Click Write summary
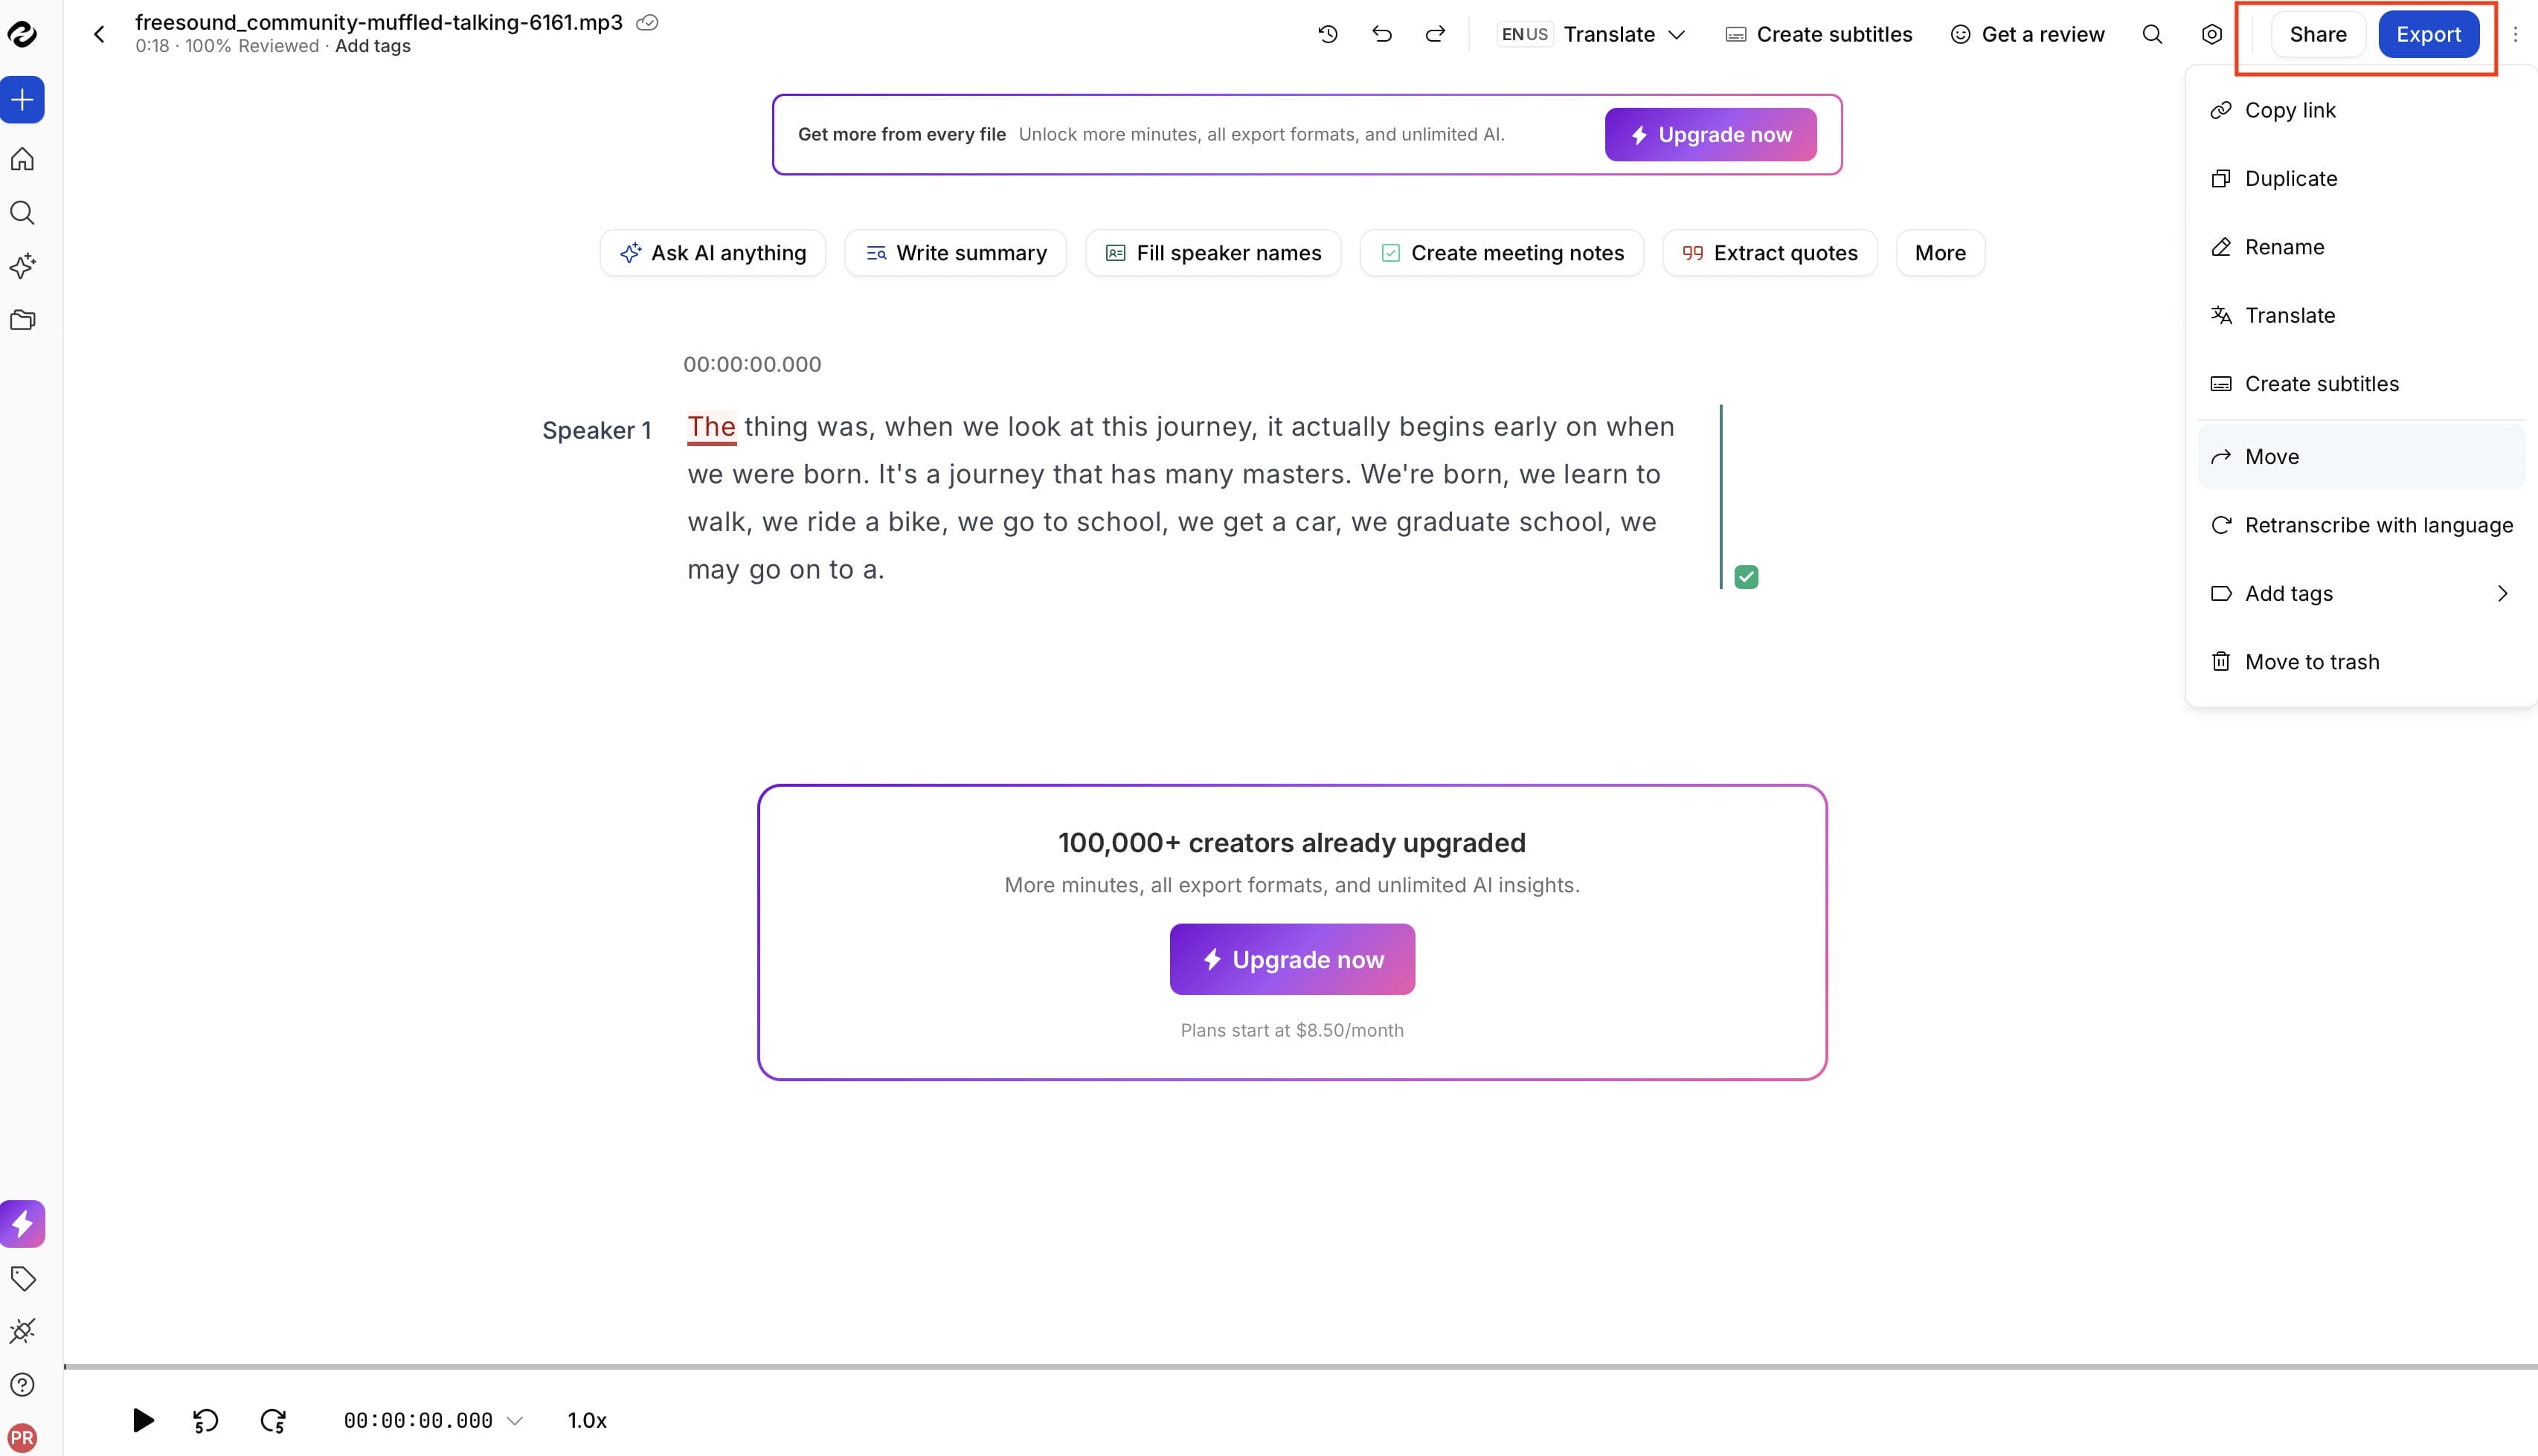 point(955,253)
